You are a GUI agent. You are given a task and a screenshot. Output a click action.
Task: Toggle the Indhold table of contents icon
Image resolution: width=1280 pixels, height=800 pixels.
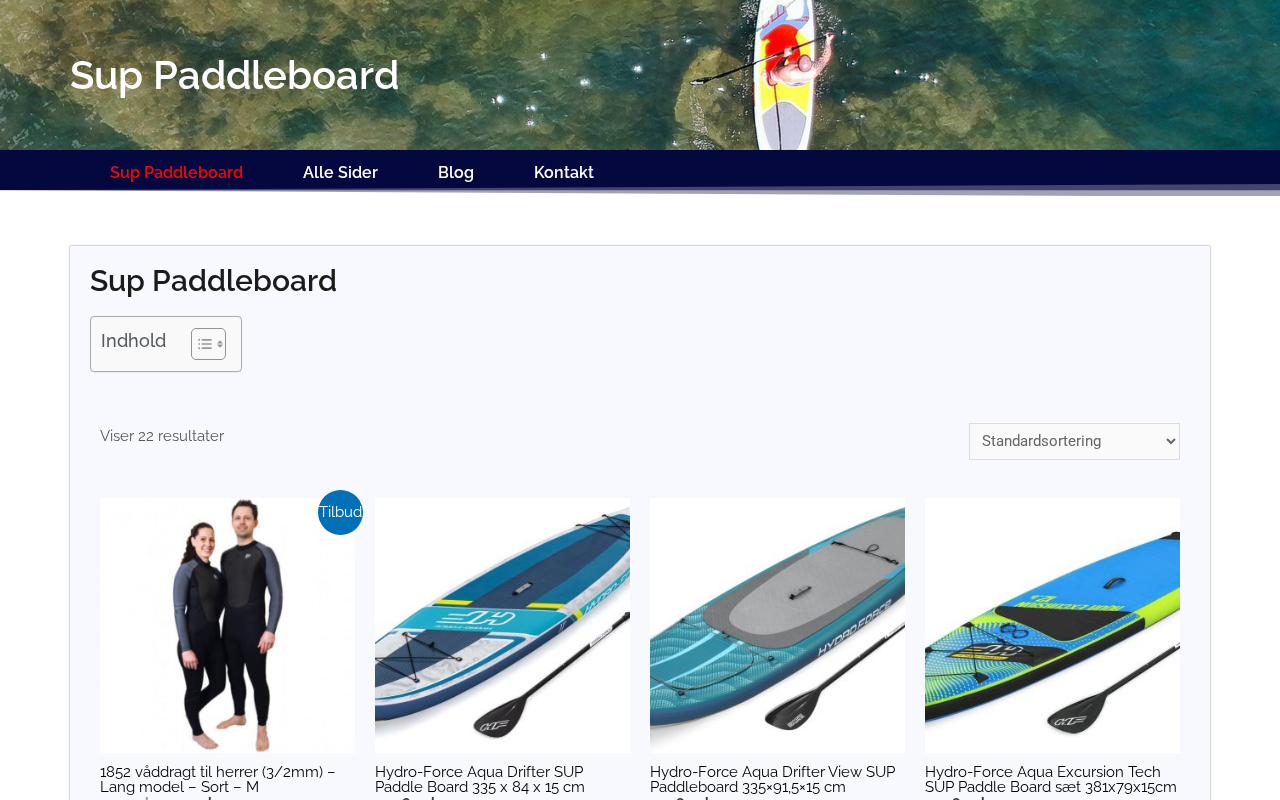tap(208, 344)
